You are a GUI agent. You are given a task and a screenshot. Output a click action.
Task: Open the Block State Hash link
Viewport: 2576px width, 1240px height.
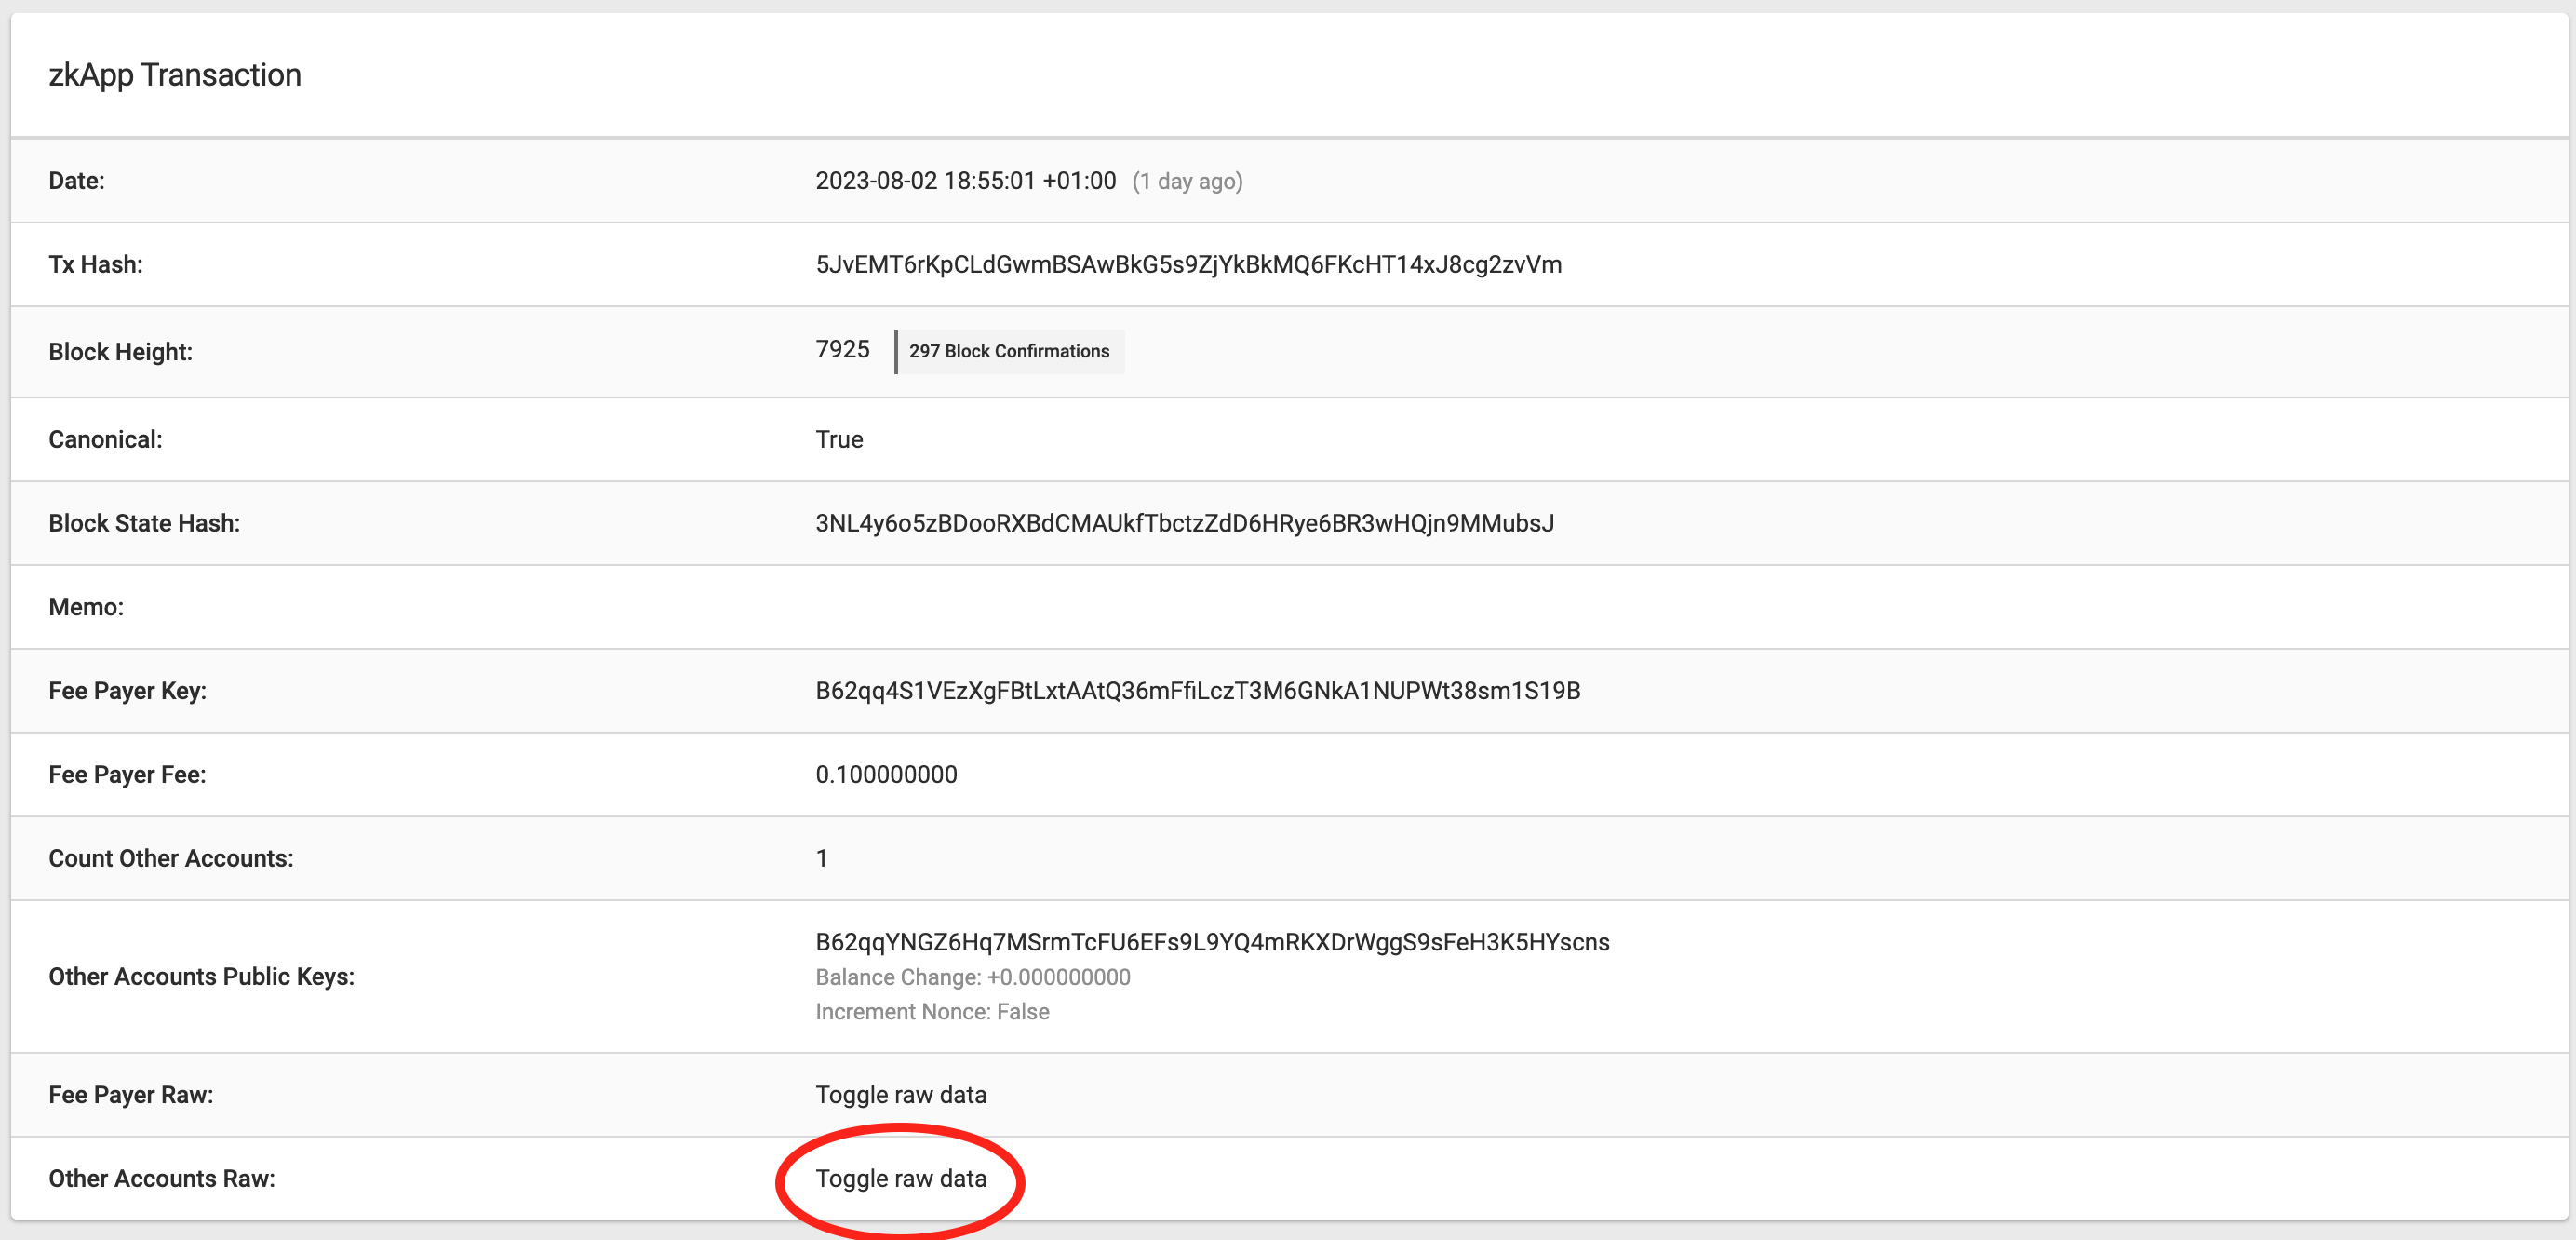tap(1184, 523)
